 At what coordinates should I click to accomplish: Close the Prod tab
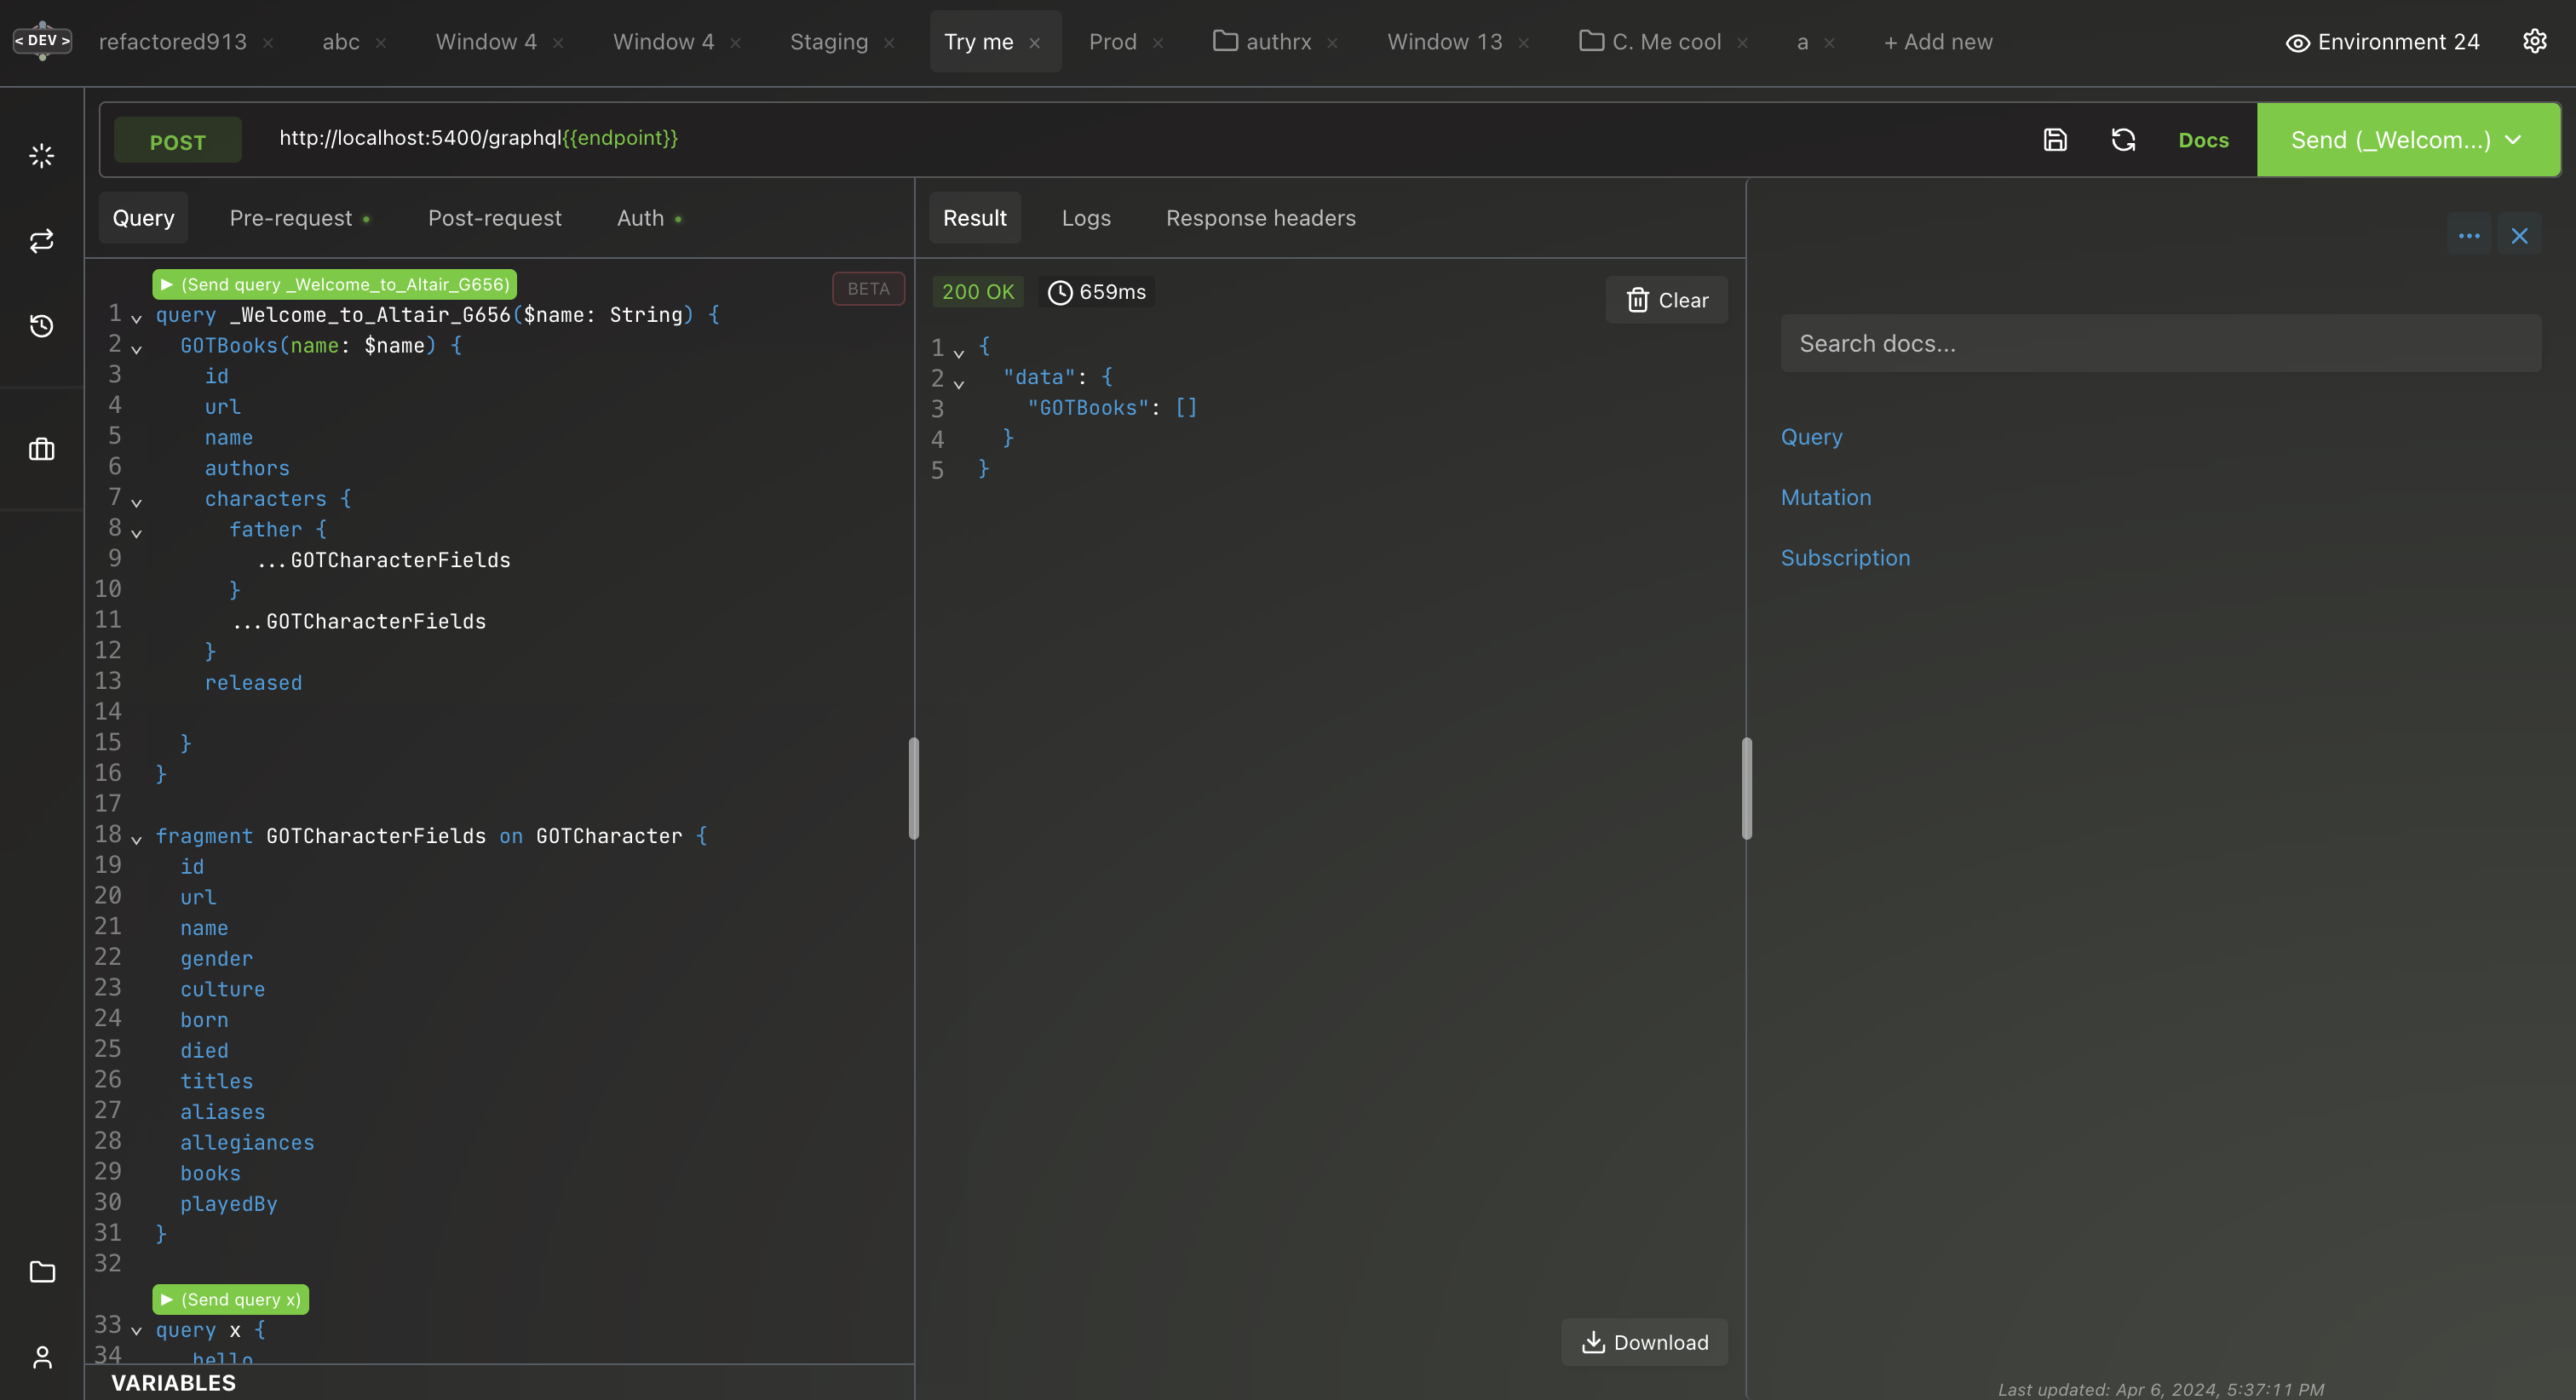coord(1158,43)
